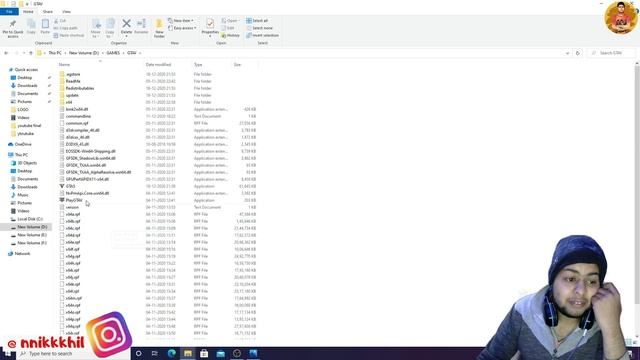Switch to the View ribbon tab
The image size is (640, 360).
pos(66,12)
